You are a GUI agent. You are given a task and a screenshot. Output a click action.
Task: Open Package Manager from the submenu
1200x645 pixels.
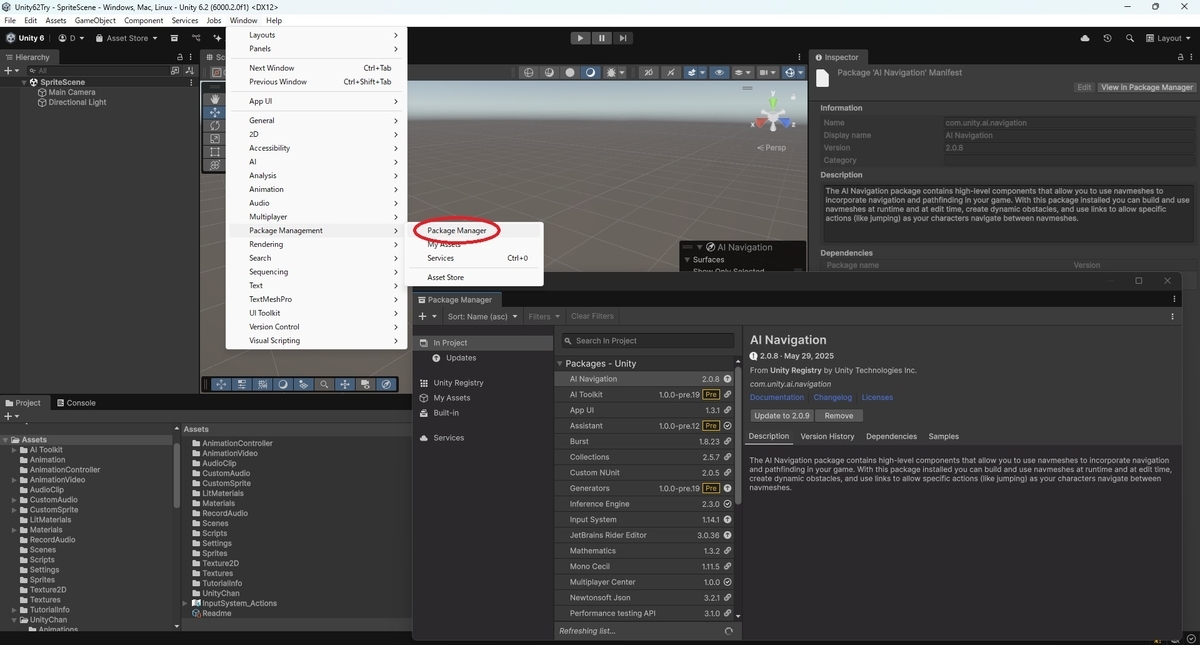[456, 231]
